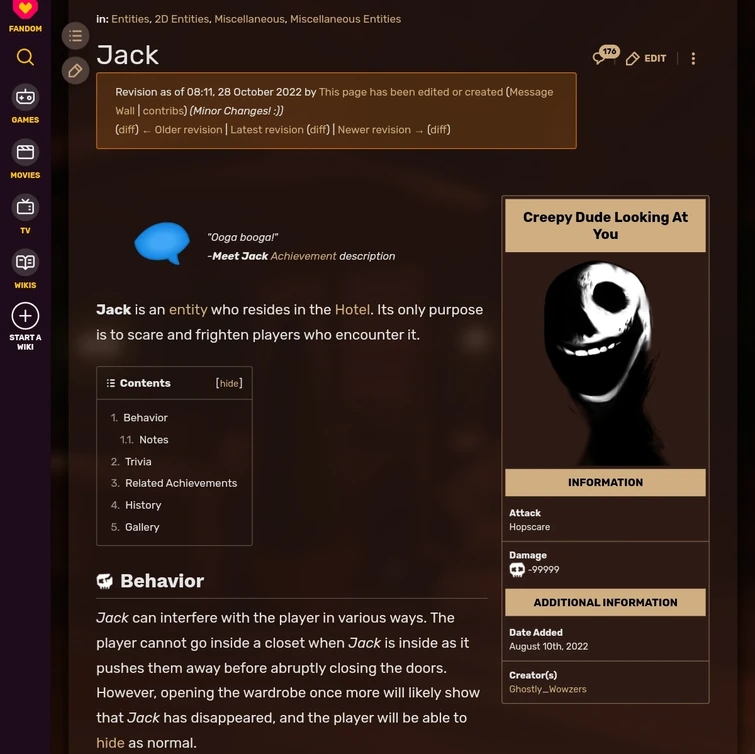Jump to Trivia in contents
This screenshot has height=754, width=755.
point(138,462)
